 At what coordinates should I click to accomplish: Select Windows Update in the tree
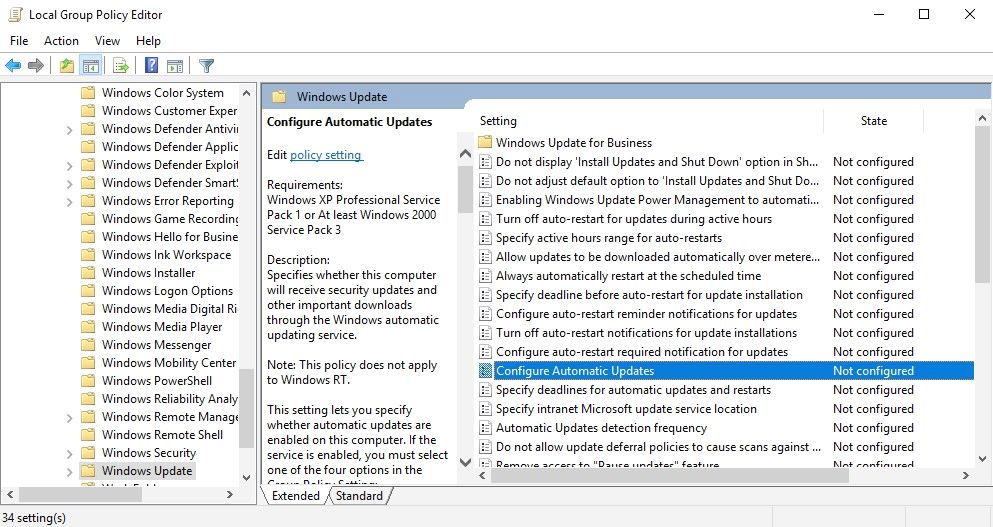coord(147,471)
